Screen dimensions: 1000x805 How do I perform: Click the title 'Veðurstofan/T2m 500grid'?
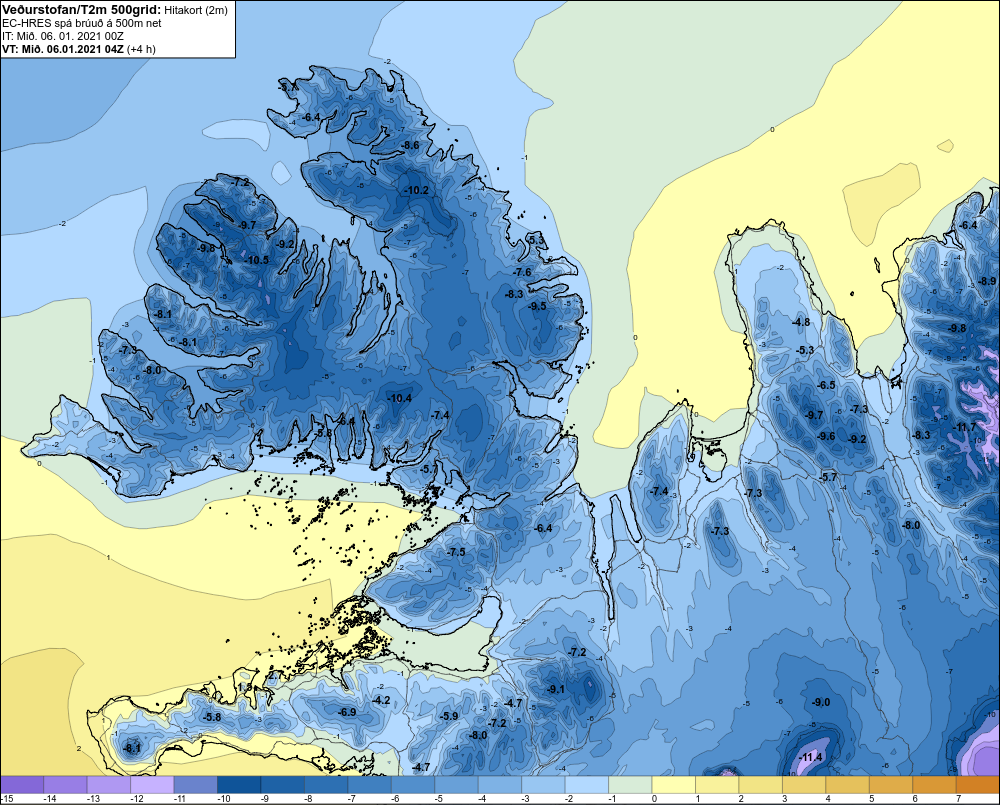point(82,10)
